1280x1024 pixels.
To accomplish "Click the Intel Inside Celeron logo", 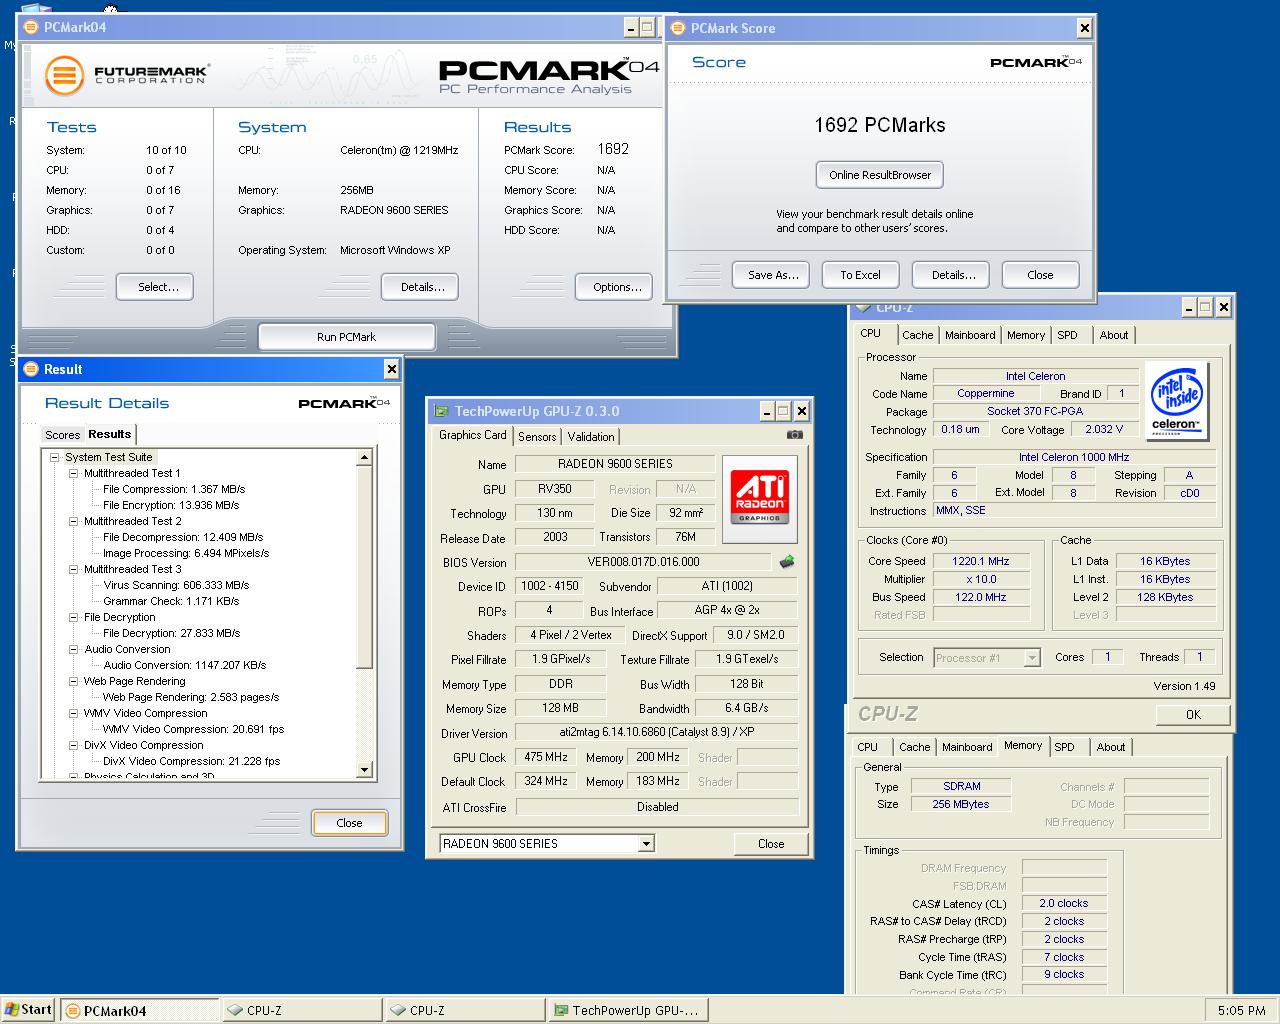I will click(x=1176, y=401).
